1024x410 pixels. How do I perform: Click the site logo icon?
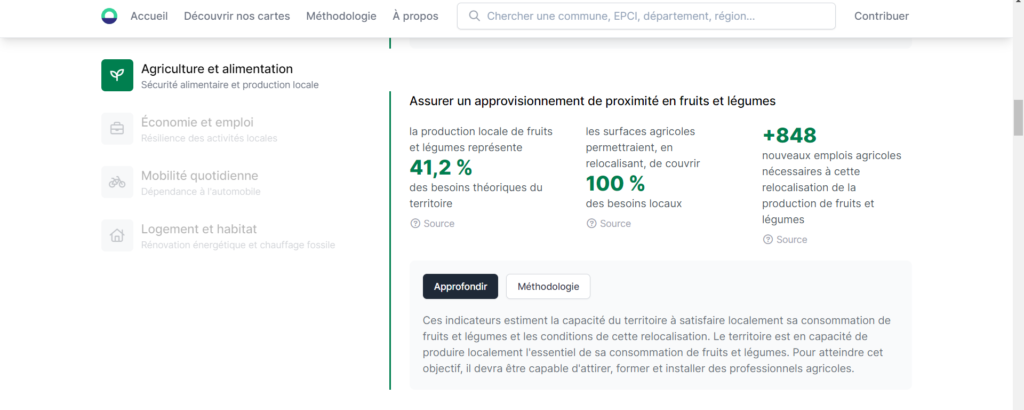(109, 16)
